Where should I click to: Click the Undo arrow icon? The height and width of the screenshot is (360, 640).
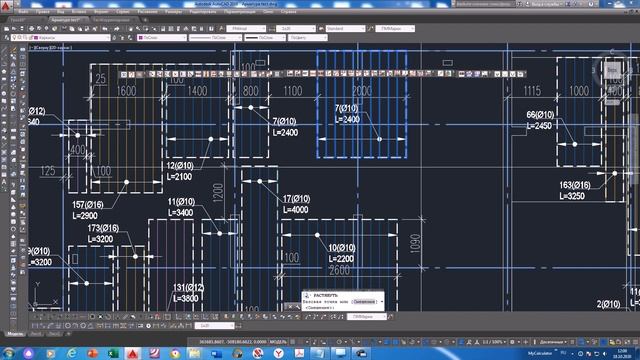[x=105, y=29]
